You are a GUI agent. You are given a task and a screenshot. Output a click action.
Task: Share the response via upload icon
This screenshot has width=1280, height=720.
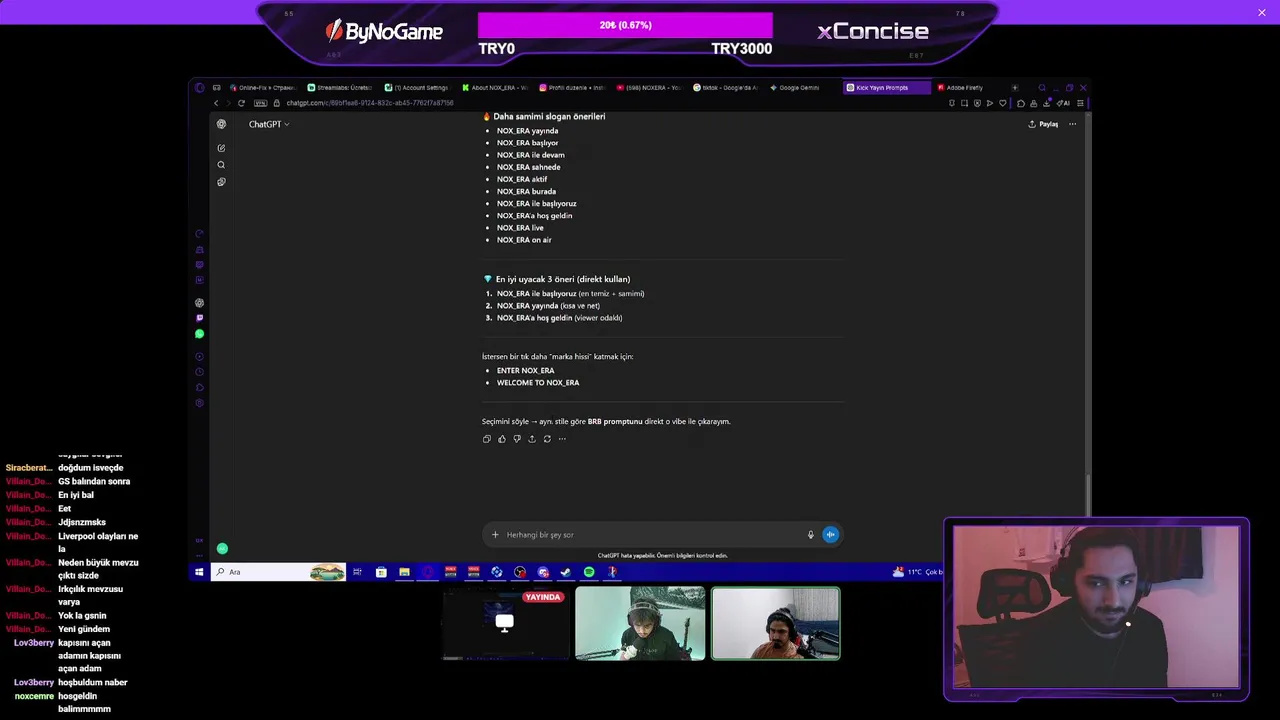[532, 439]
